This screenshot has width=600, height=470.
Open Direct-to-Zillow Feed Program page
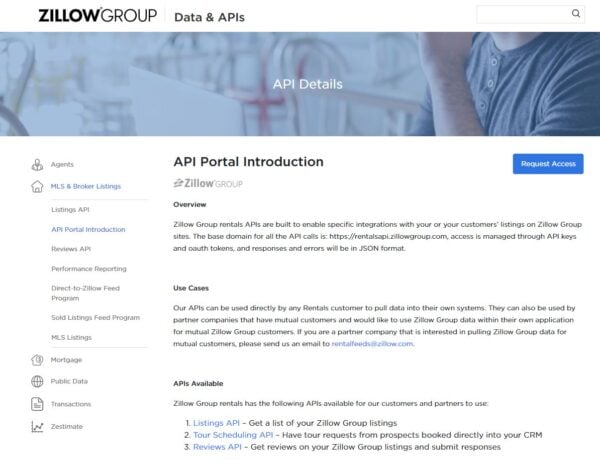tap(86, 293)
